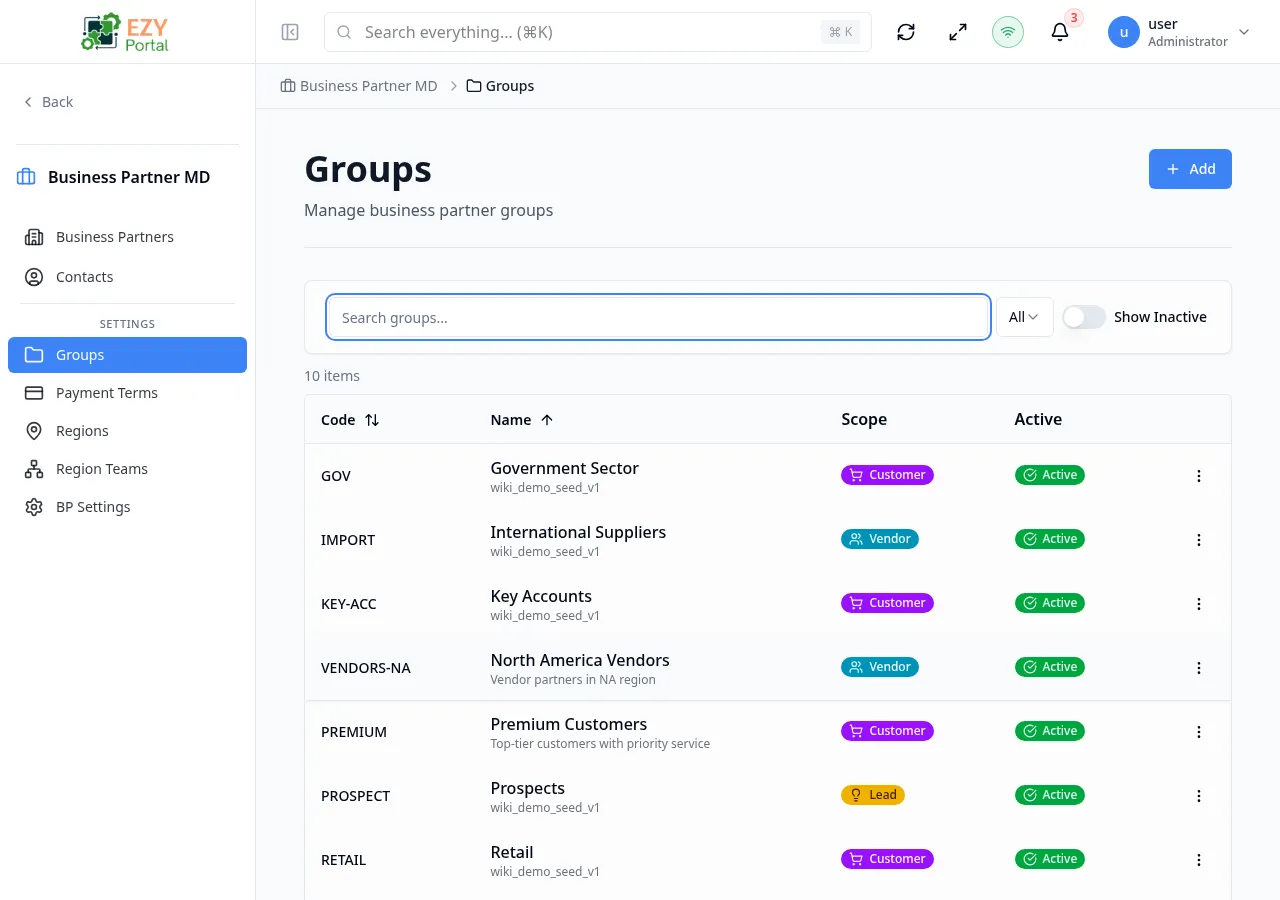
Task: Click the refresh icon in top bar
Action: (906, 32)
